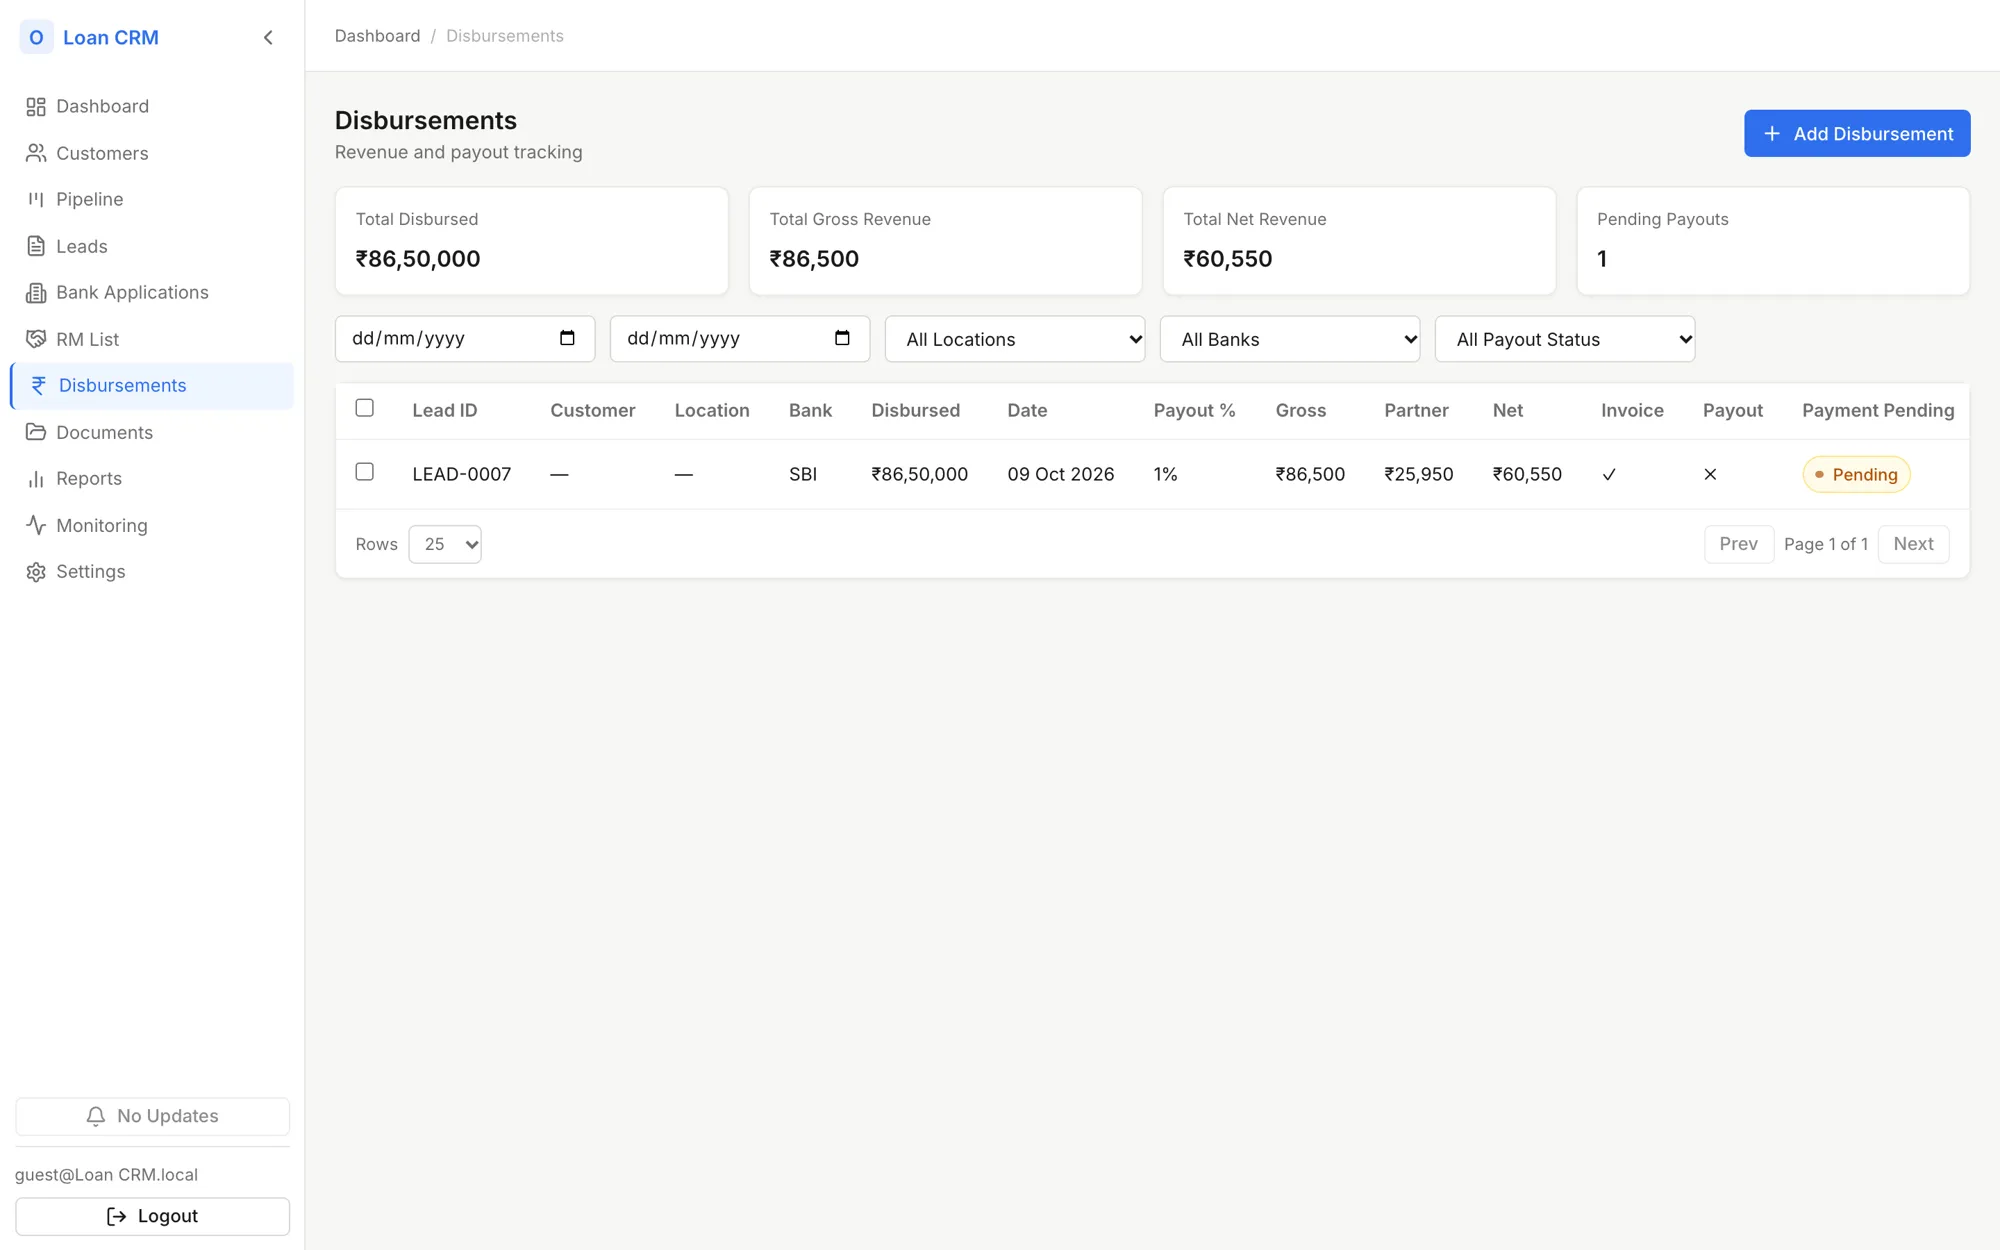Click the Leads document icon
The height and width of the screenshot is (1250, 2000).
(x=36, y=246)
